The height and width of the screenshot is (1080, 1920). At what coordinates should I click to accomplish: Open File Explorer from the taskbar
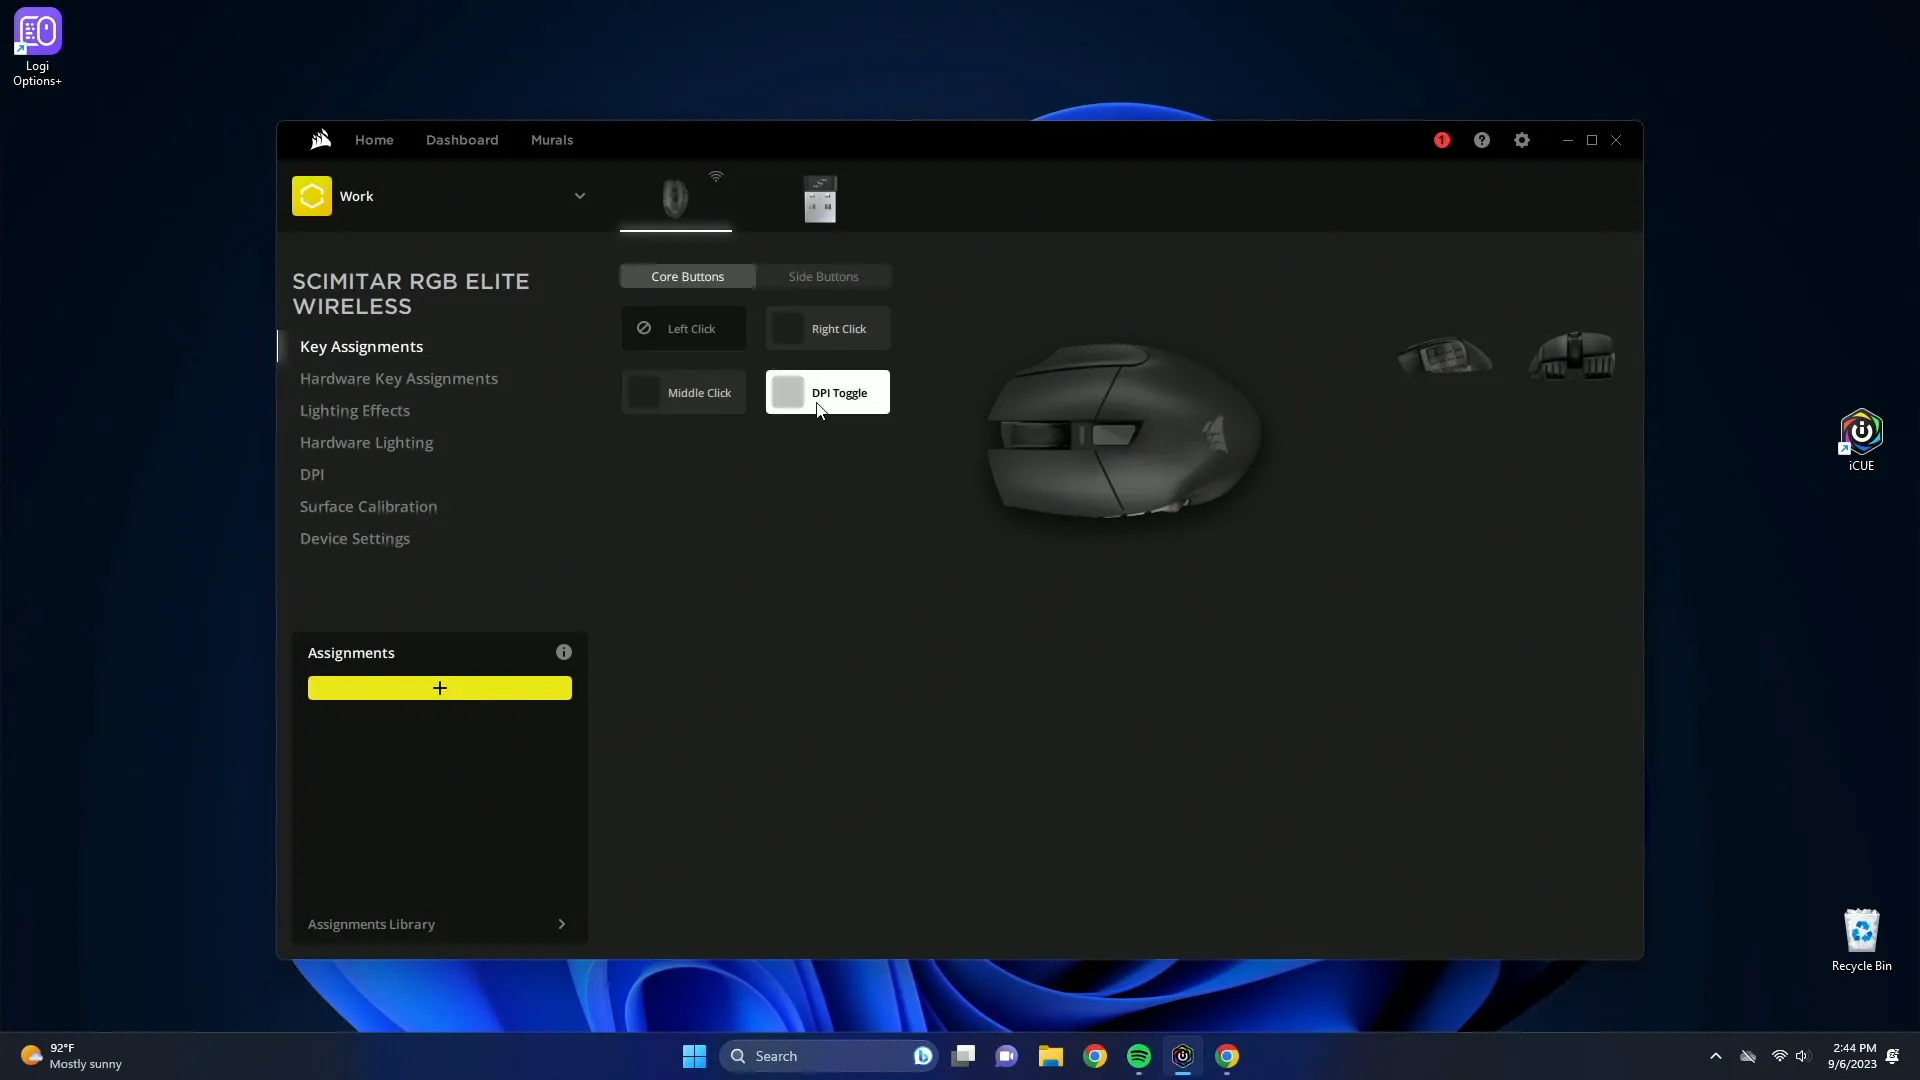pyautogui.click(x=1050, y=1056)
